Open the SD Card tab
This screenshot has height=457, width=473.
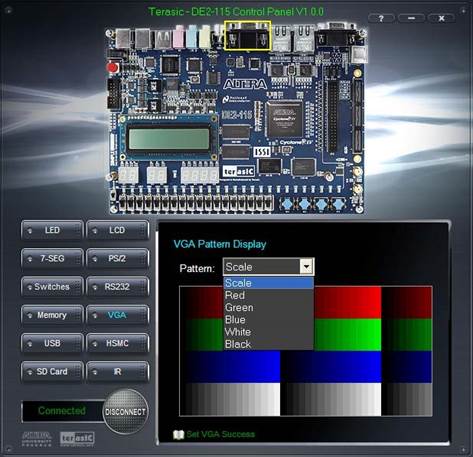(x=52, y=371)
